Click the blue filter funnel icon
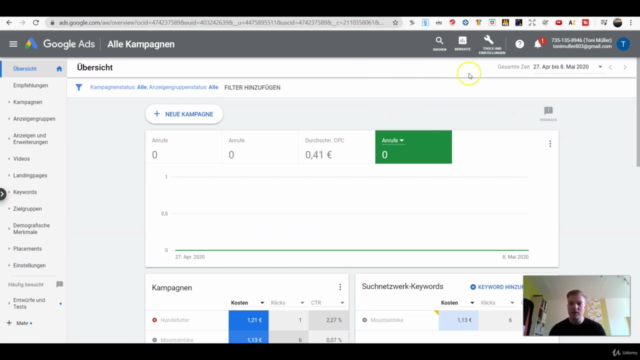This screenshot has width=640, height=360. (x=79, y=87)
